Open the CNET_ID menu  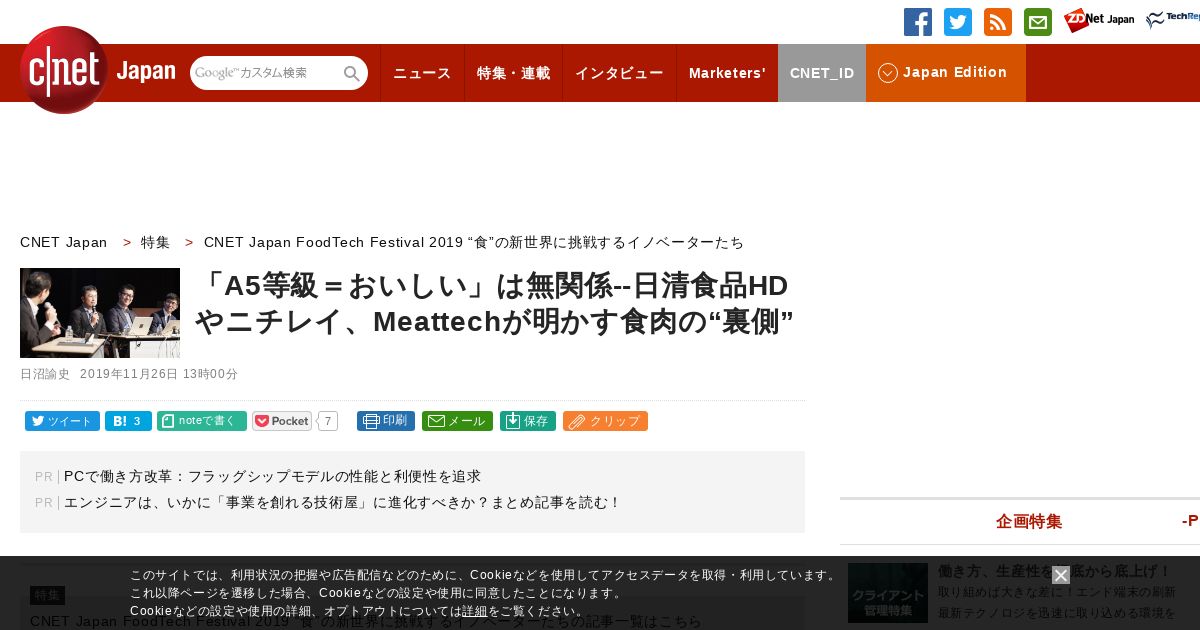tap(822, 73)
